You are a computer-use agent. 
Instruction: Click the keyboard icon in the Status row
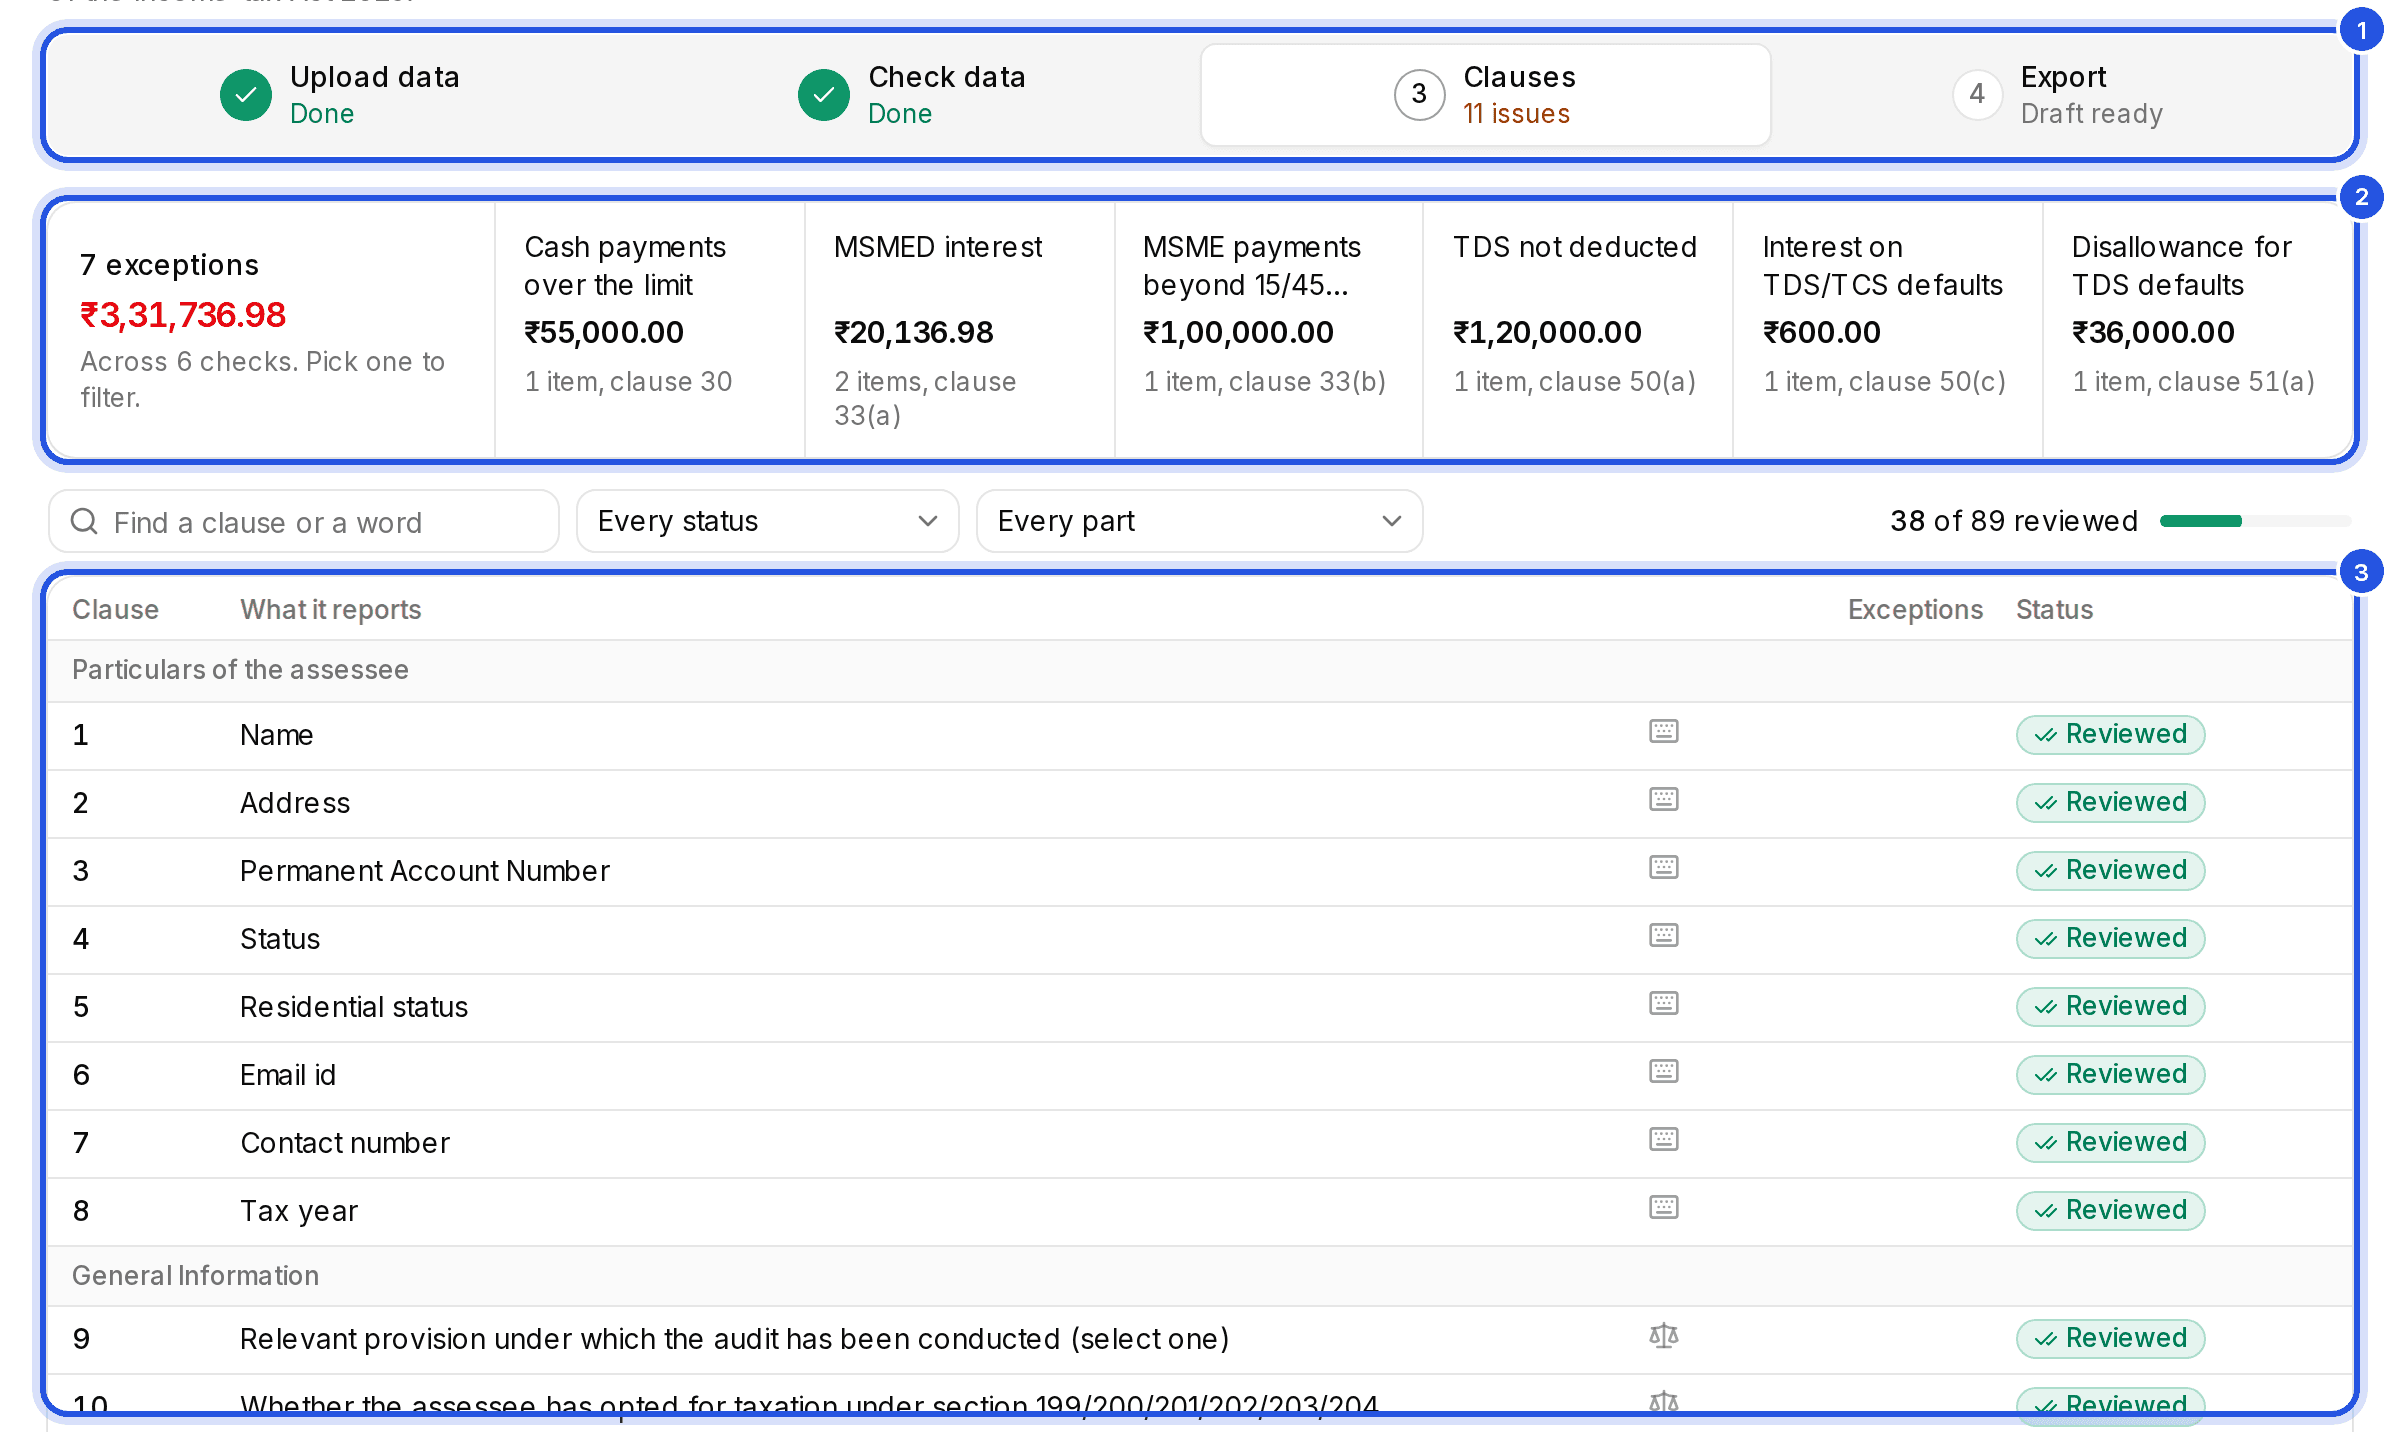(1663, 936)
